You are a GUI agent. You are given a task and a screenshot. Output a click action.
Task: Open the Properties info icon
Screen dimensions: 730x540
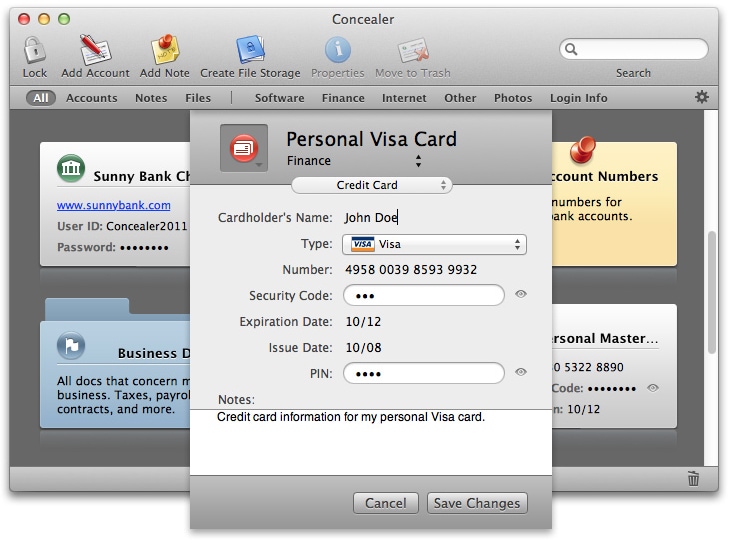[338, 50]
